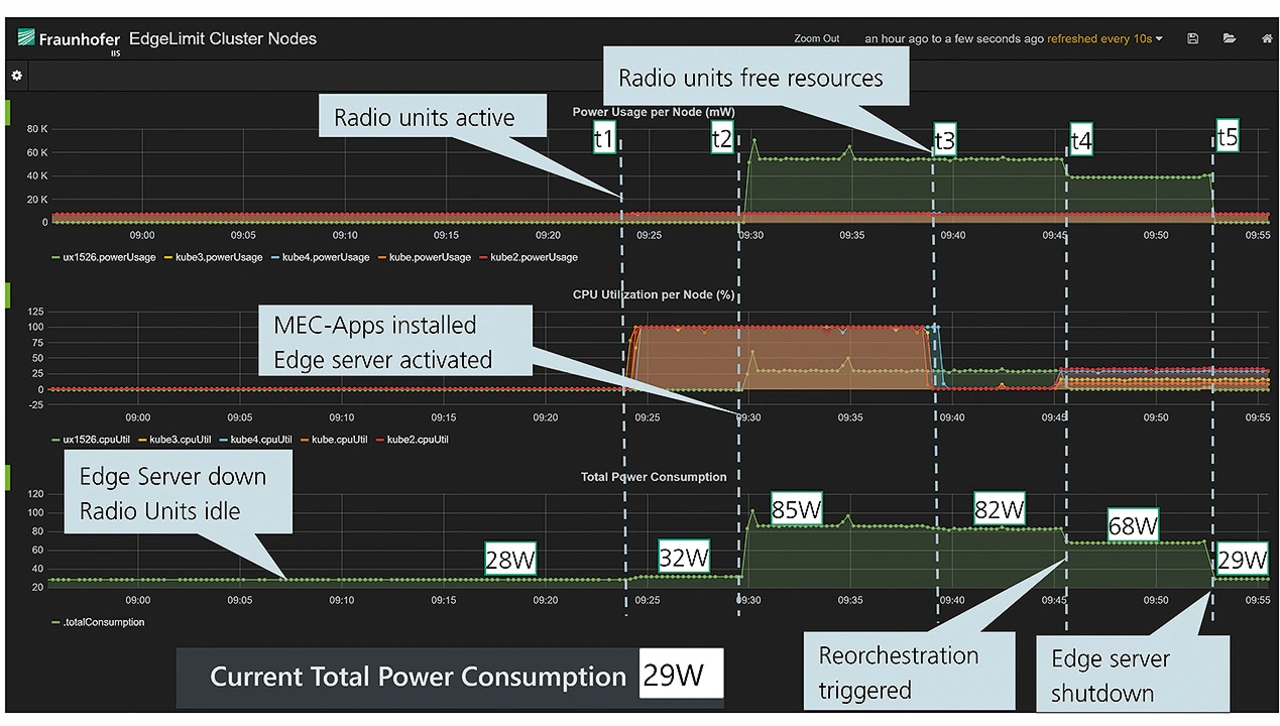Screen dimensions: 1280x726
Task: Click green row handle beside Total Power Consumption
Action: click(x=8, y=477)
